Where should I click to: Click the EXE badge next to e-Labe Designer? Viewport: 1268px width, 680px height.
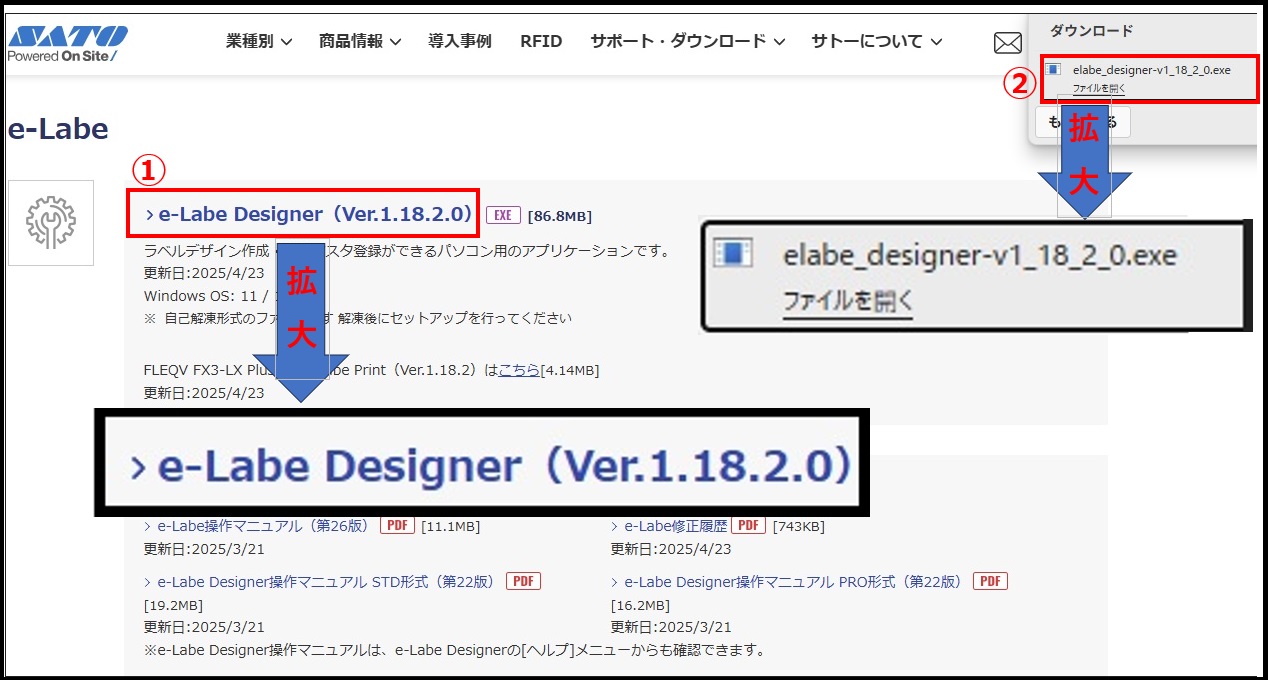pos(504,215)
